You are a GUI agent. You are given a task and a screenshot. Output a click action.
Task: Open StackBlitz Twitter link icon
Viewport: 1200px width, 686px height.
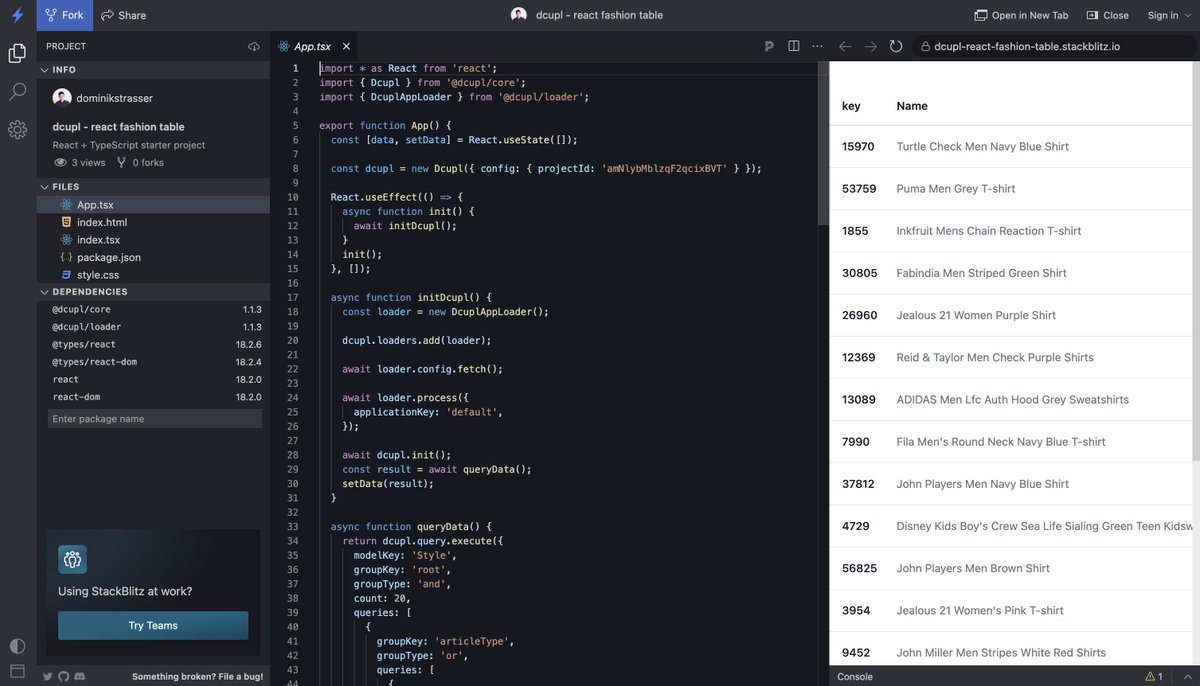[x=47, y=677]
